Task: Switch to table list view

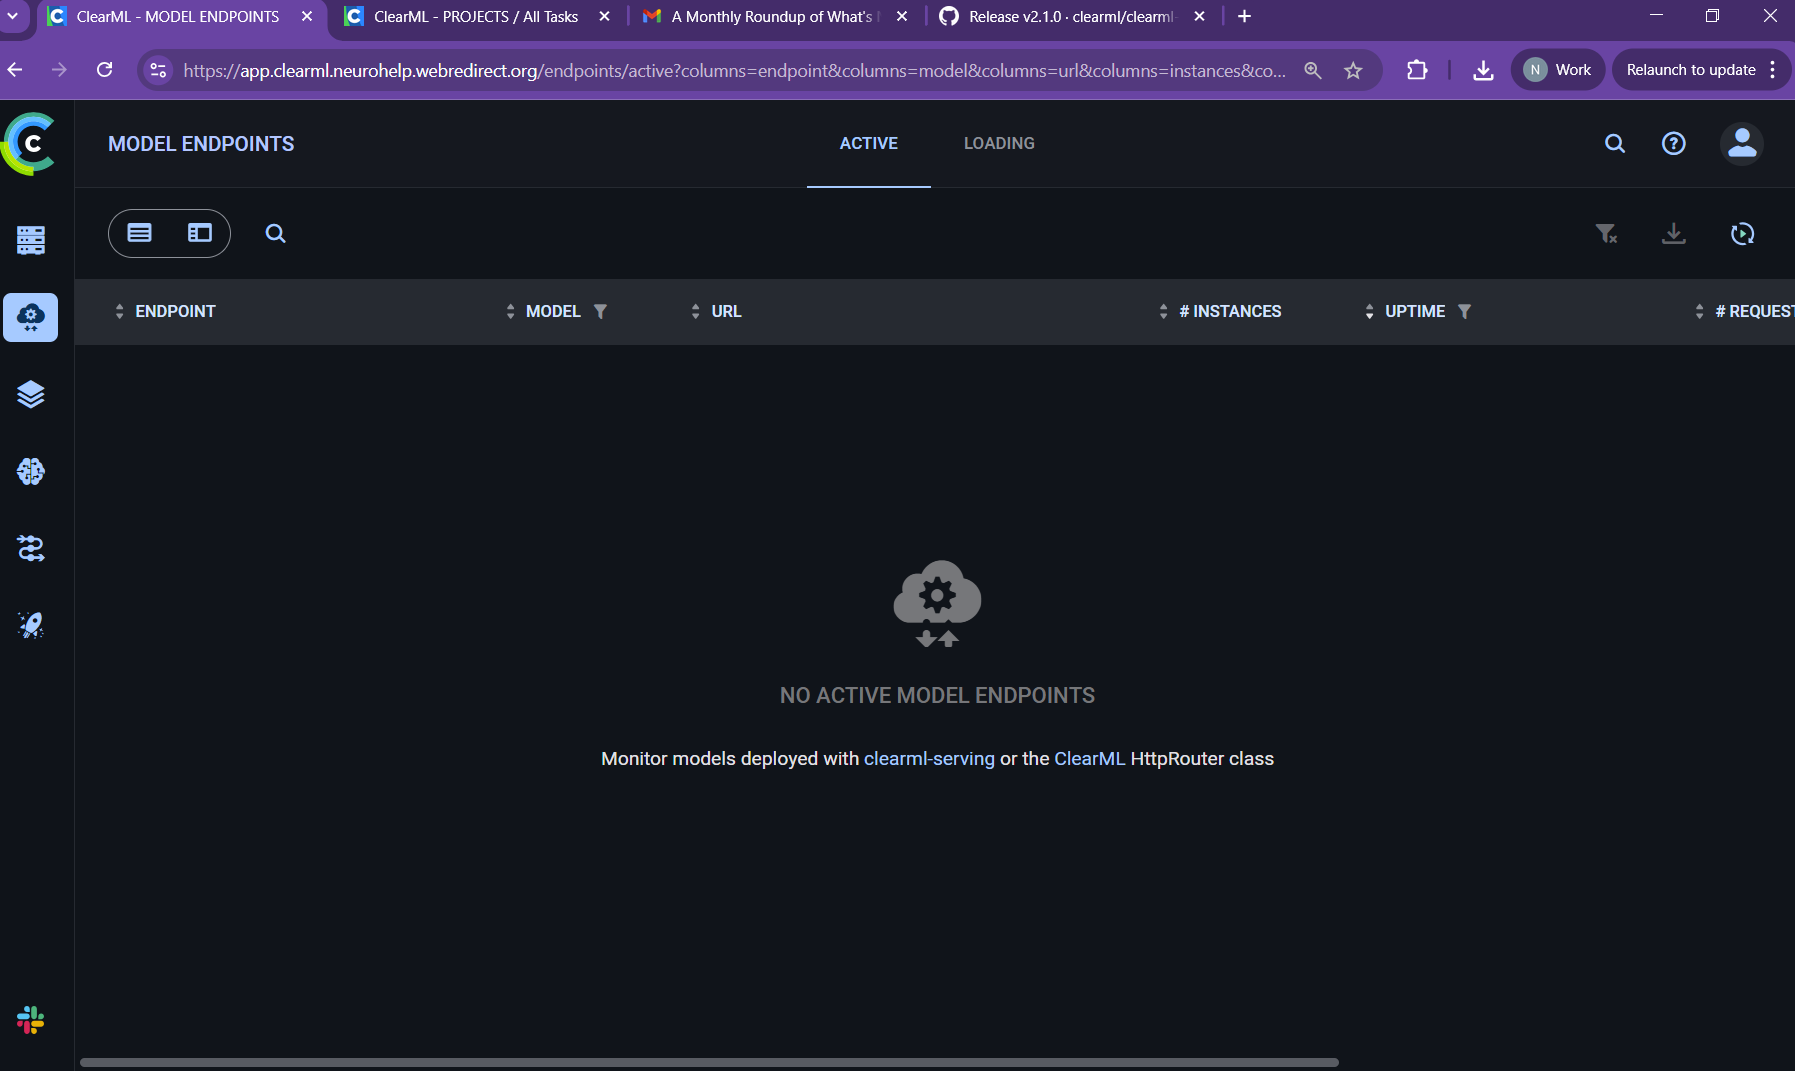Action: pyautogui.click(x=140, y=233)
